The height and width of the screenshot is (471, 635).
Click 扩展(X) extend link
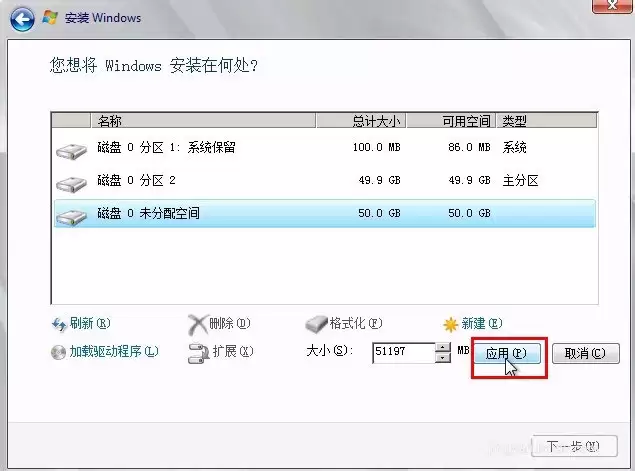click(233, 351)
